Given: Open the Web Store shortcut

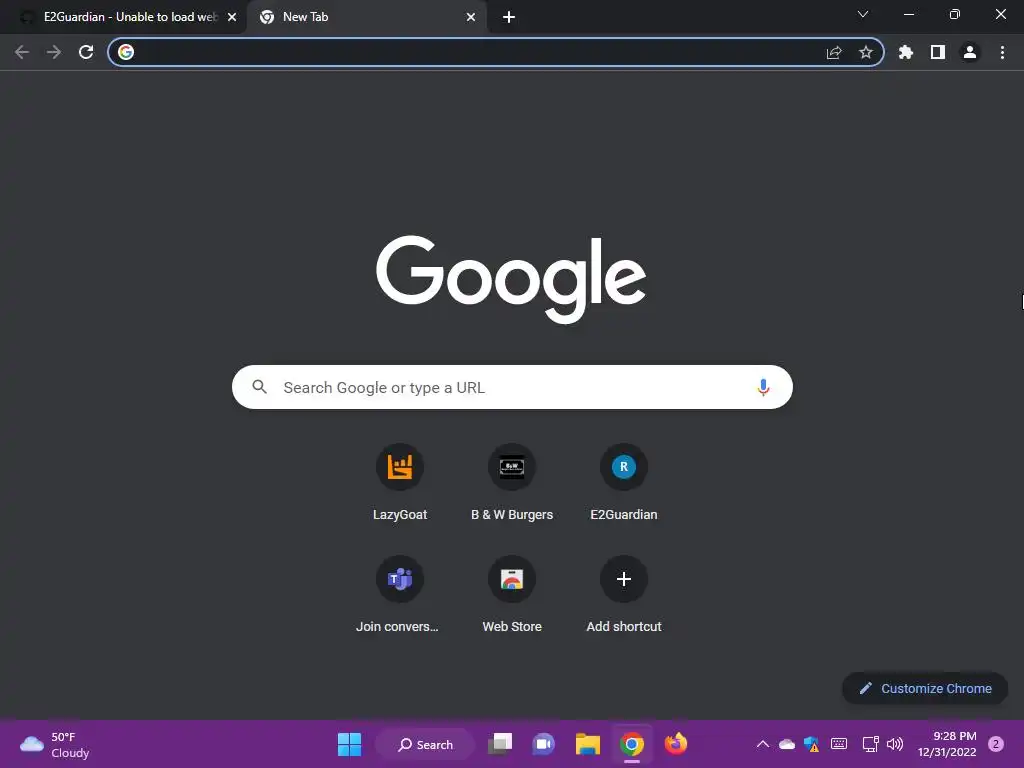Looking at the screenshot, I should point(512,595).
